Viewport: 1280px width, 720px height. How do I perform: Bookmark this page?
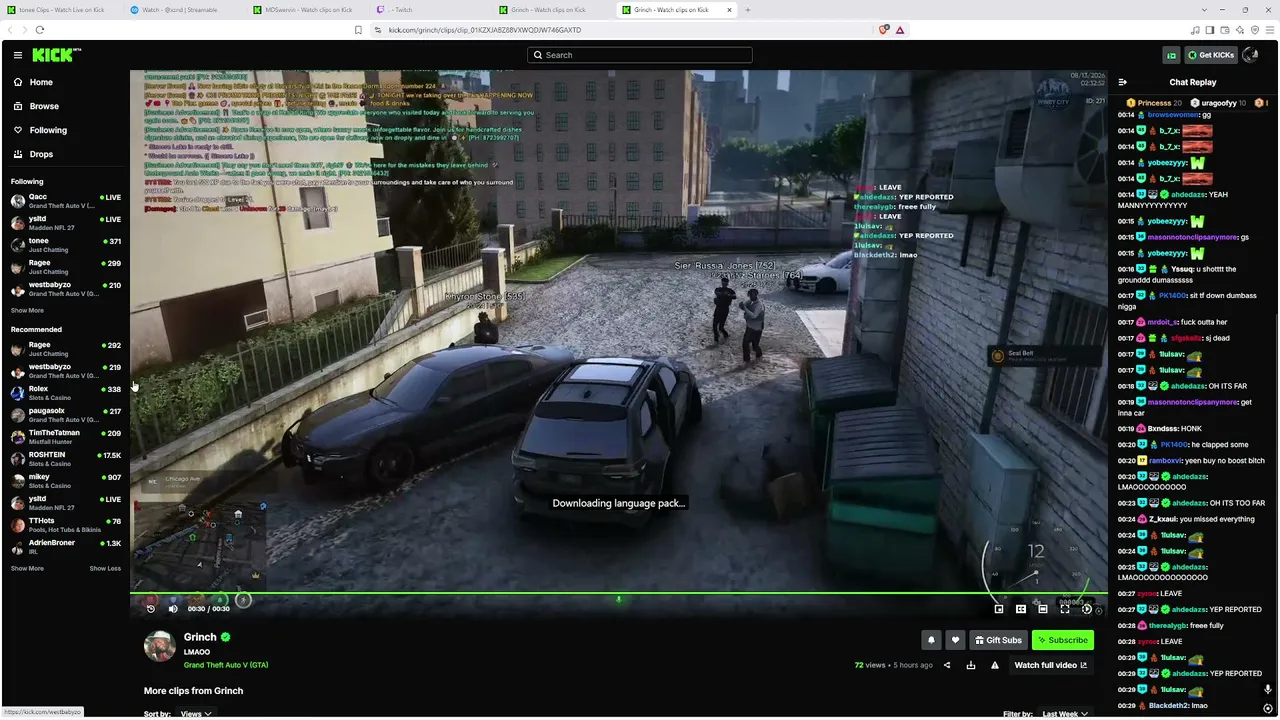click(358, 30)
